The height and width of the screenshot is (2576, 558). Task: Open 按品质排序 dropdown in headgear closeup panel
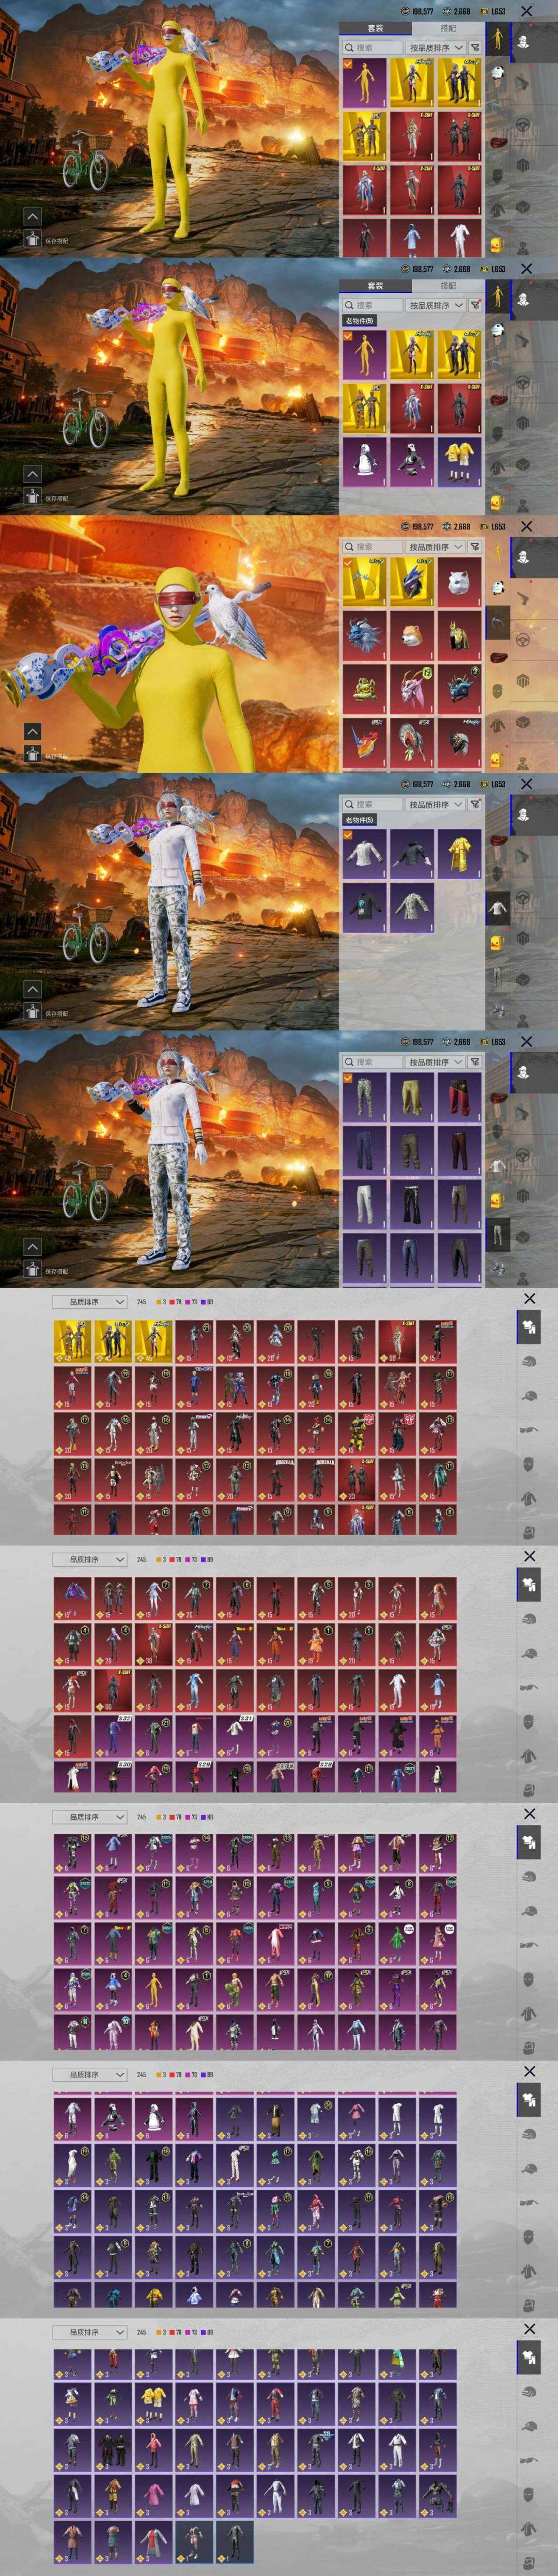(x=435, y=547)
